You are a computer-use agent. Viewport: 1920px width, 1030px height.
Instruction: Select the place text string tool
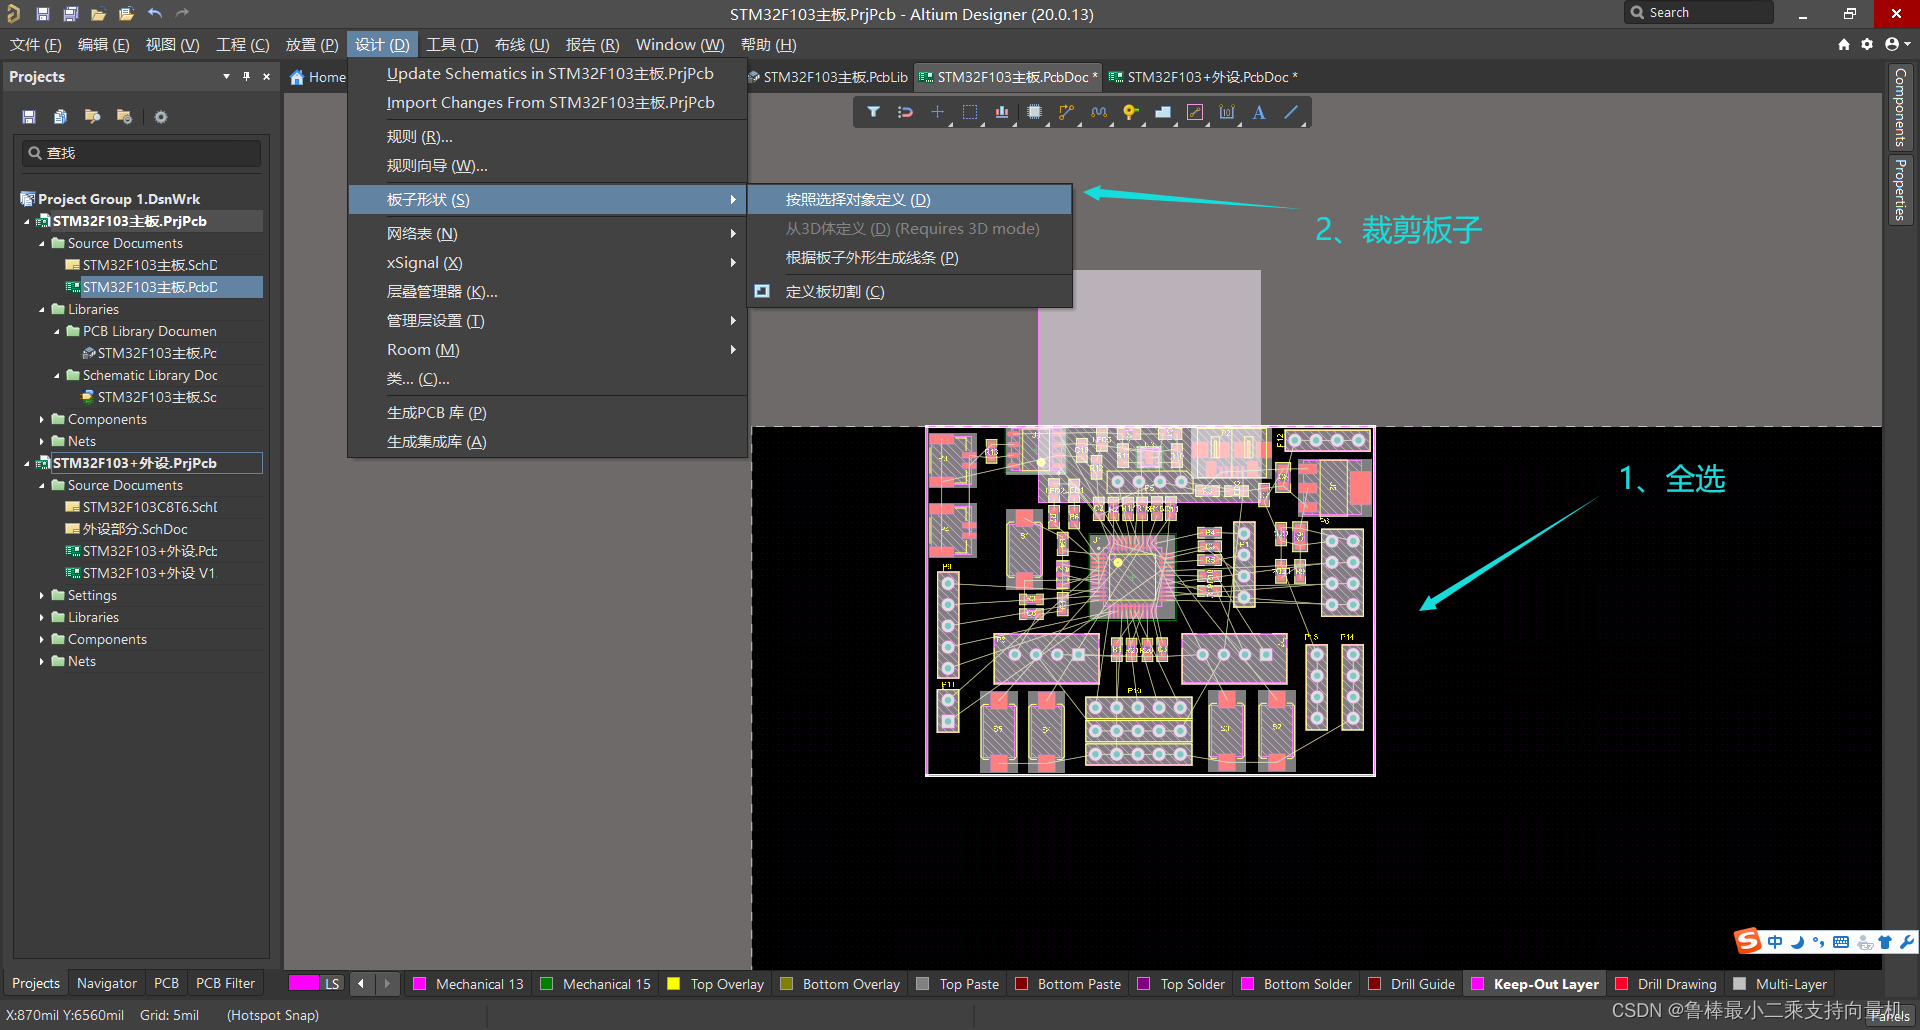[x=1259, y=112]
